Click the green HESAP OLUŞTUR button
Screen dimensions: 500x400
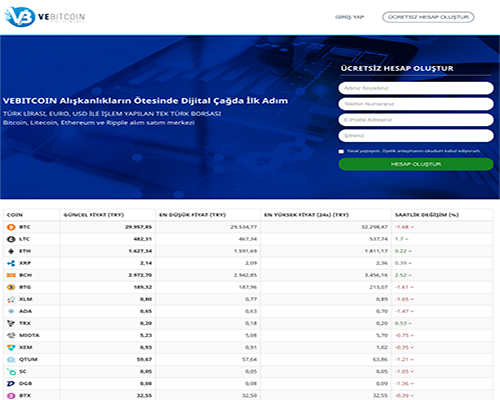416,164
